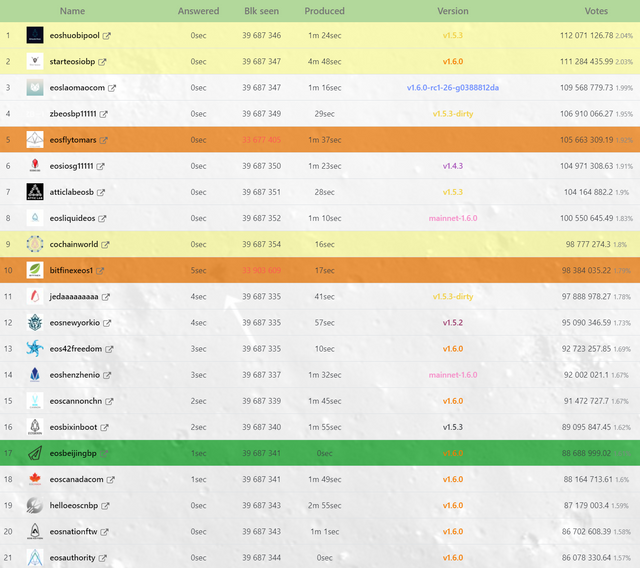Viewport: 640px width, 568px height.
Task: Open the eoslaomaocom producer name
Action: click(x=77, y=88)
